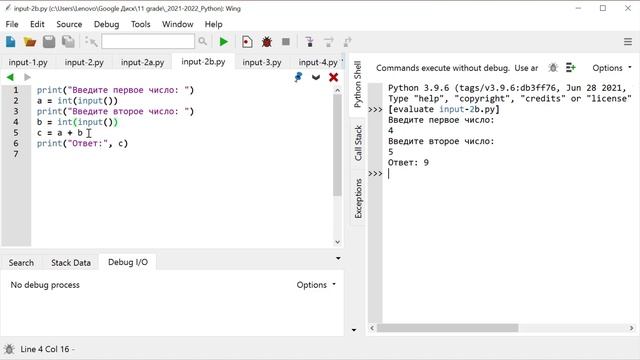
Task: Run the program with the green play button
Action: (223, 42)
